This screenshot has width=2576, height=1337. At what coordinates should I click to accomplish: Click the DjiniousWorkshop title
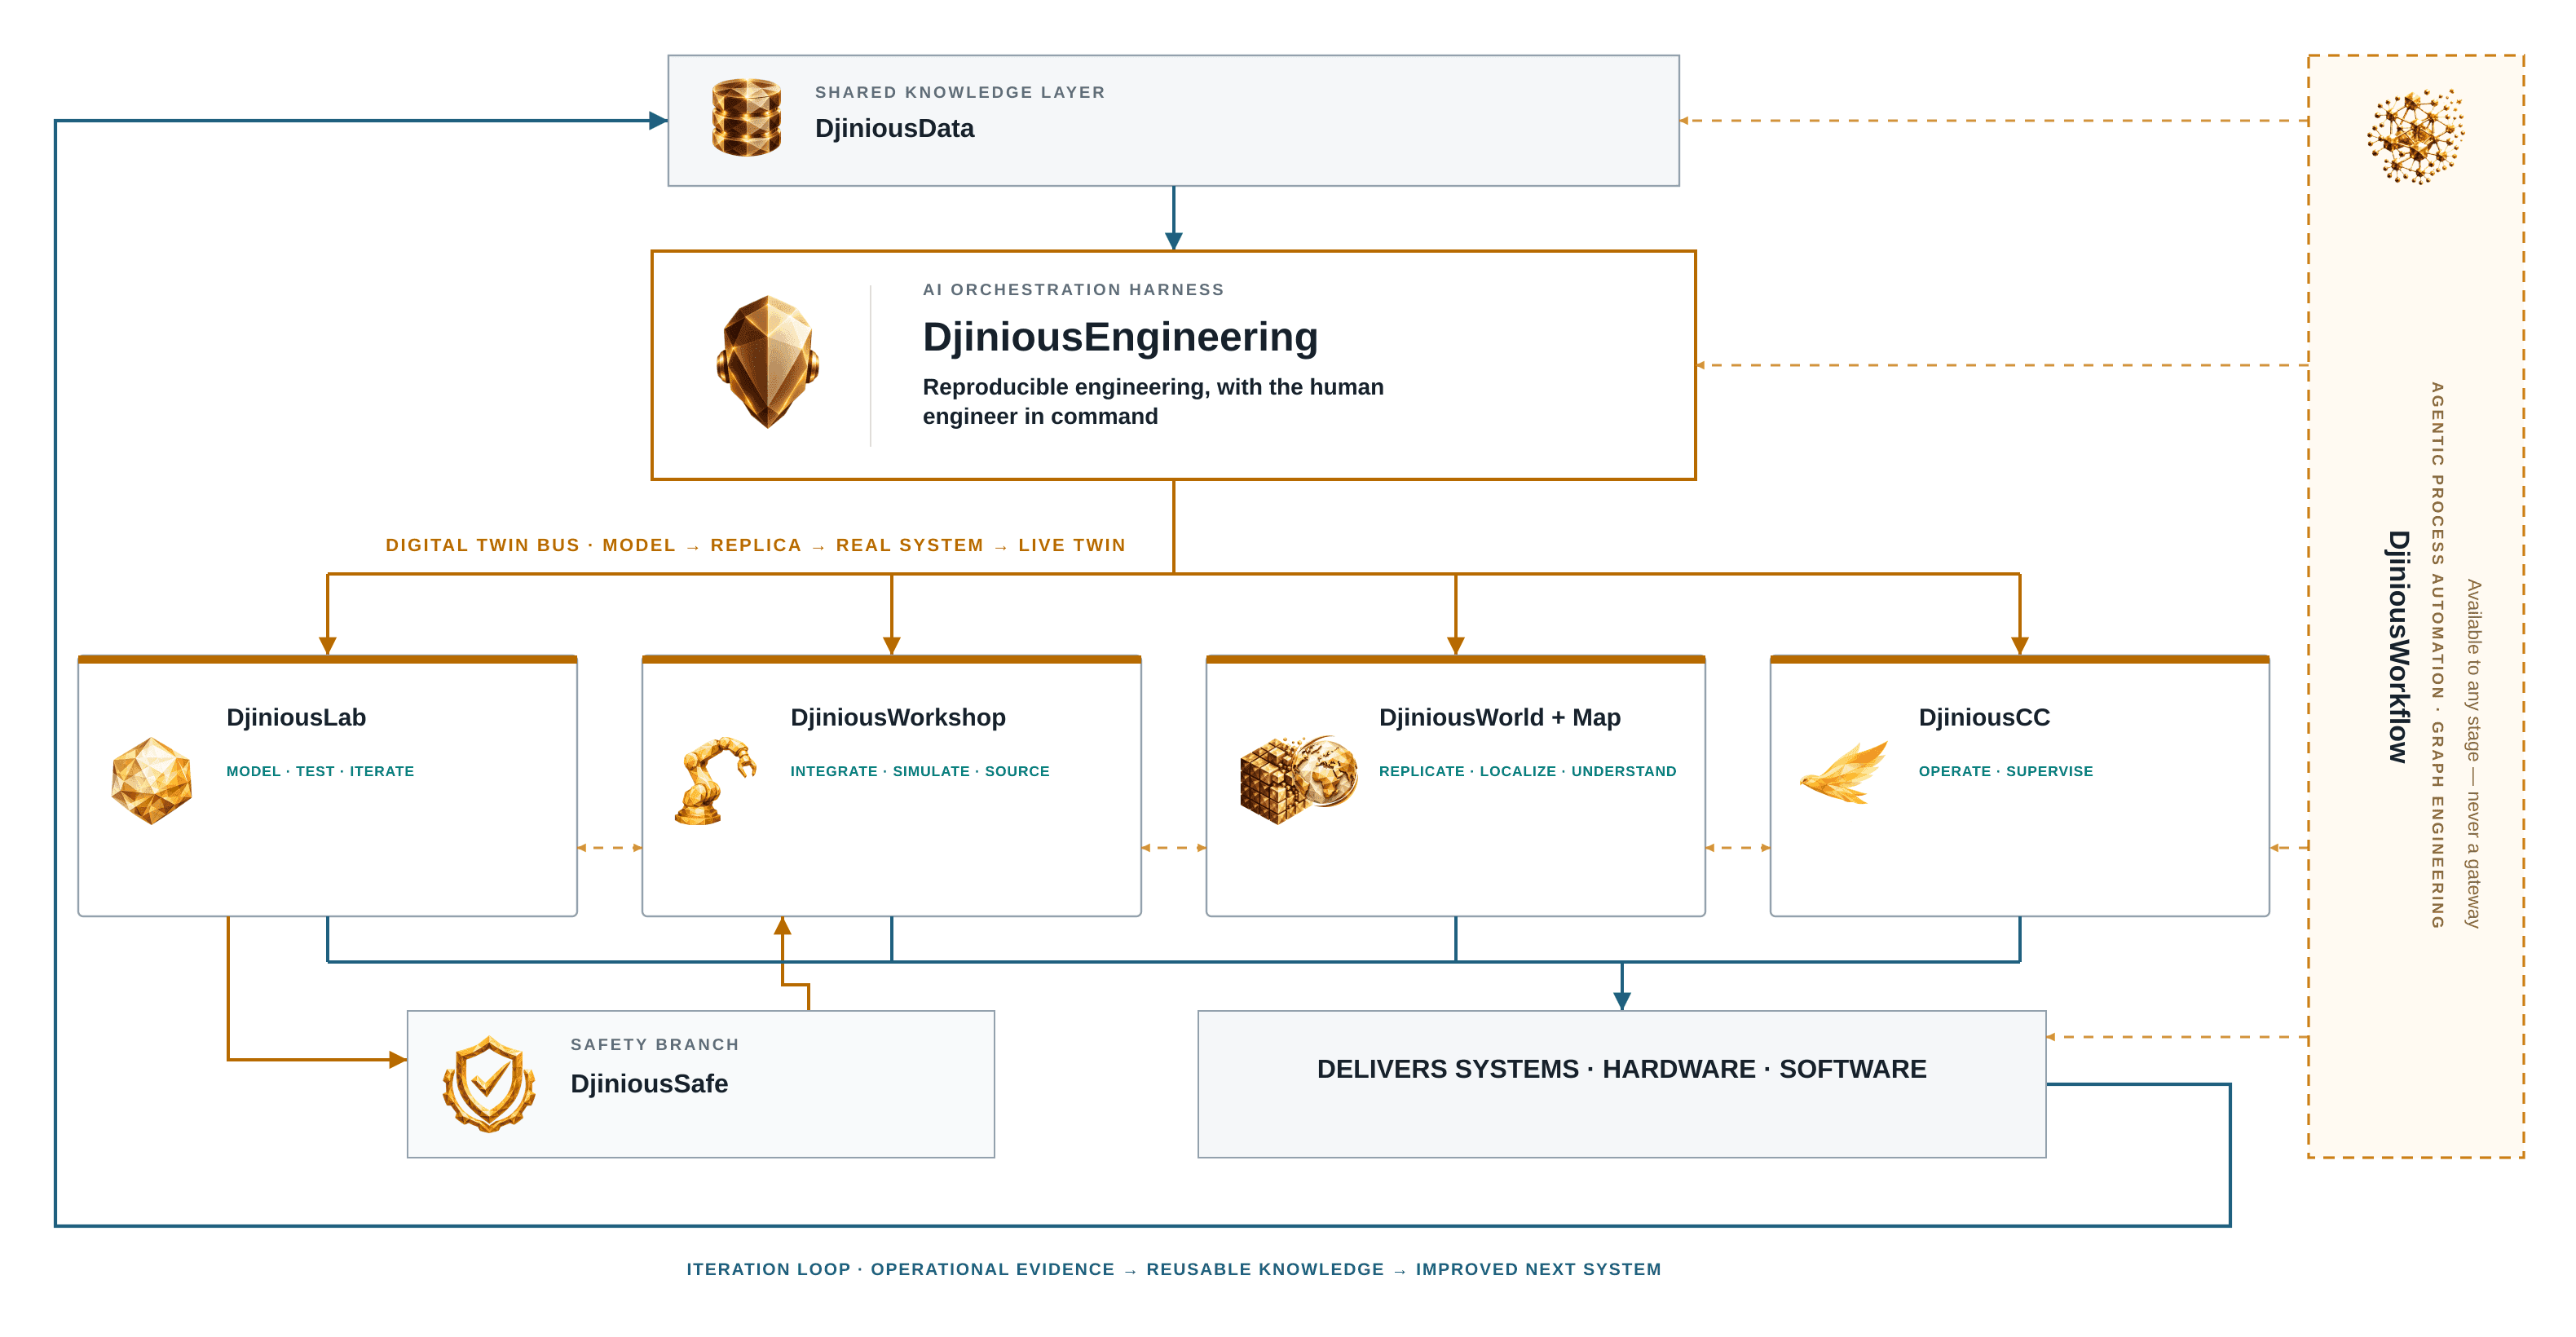[898, 718]
